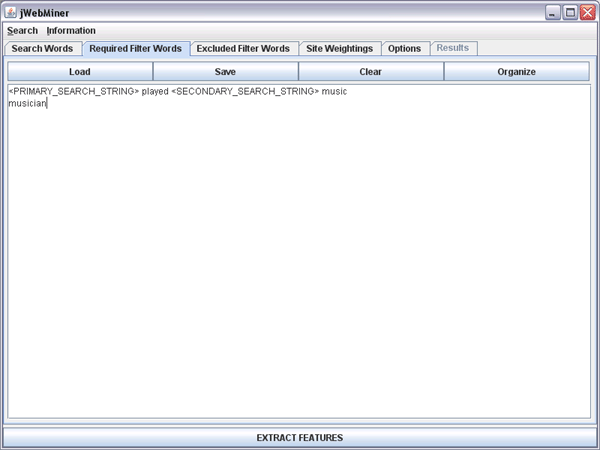
Task: Open the Search menu
Action: [x=22, y=30]
